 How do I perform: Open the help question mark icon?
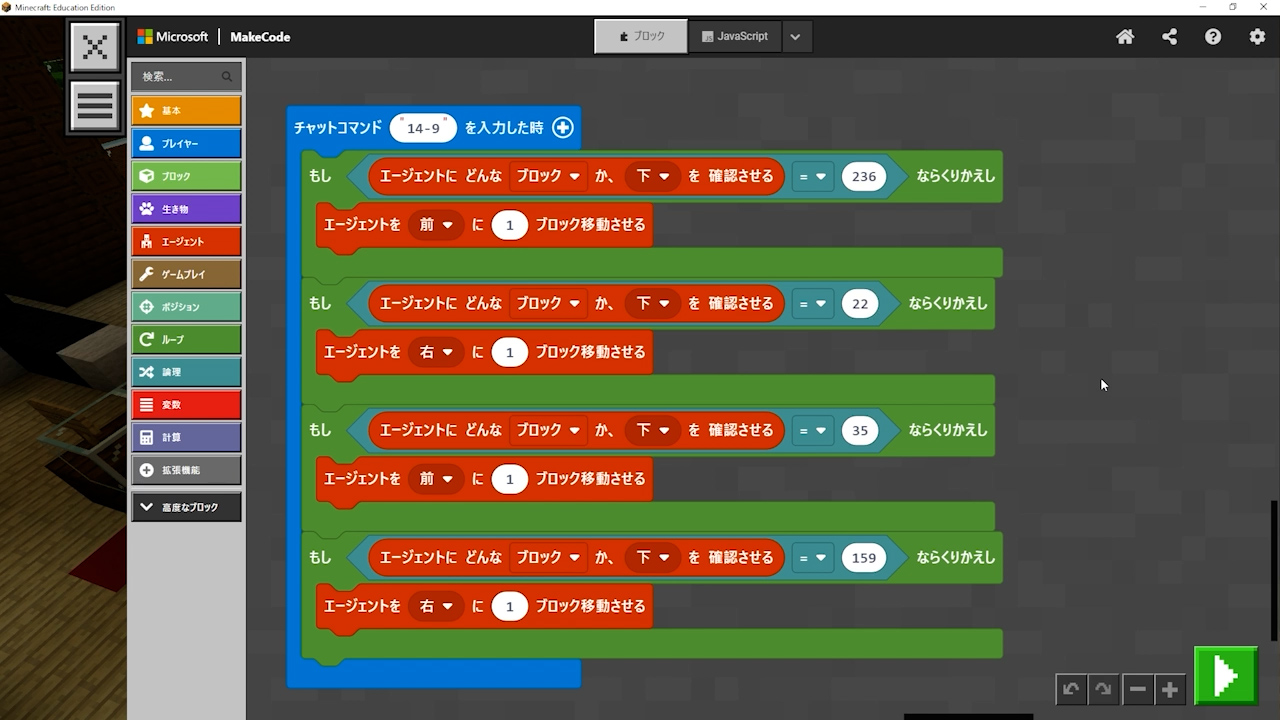[1213, 37]
